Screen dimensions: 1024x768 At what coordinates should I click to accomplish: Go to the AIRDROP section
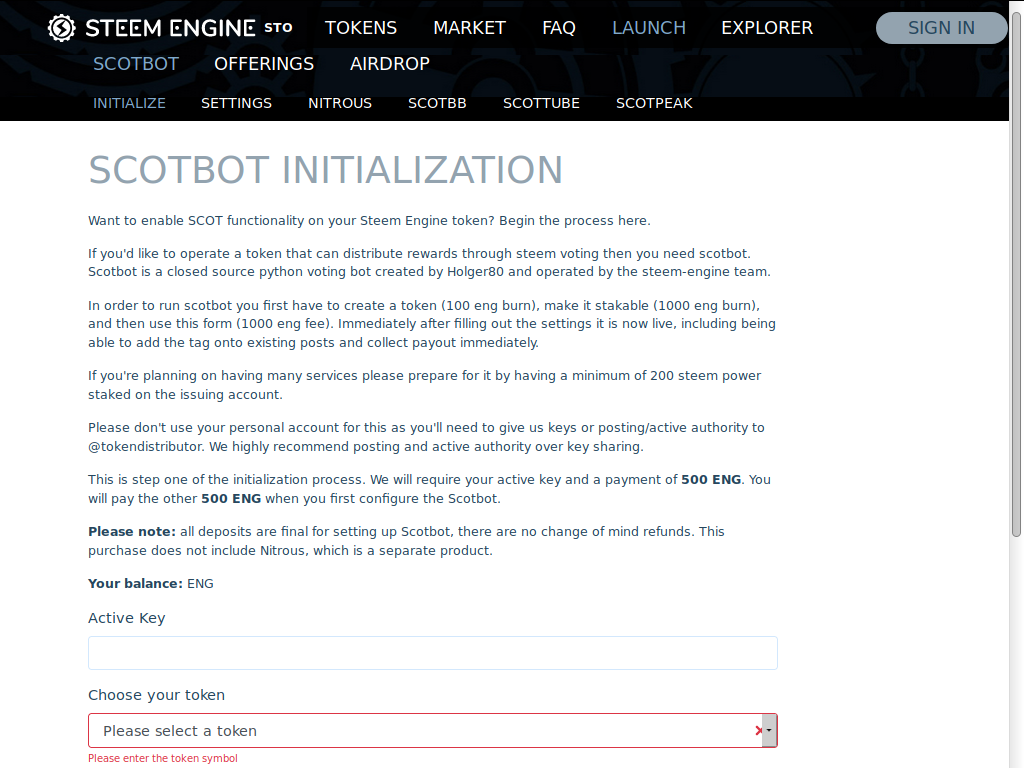click(x=390, y=64)
